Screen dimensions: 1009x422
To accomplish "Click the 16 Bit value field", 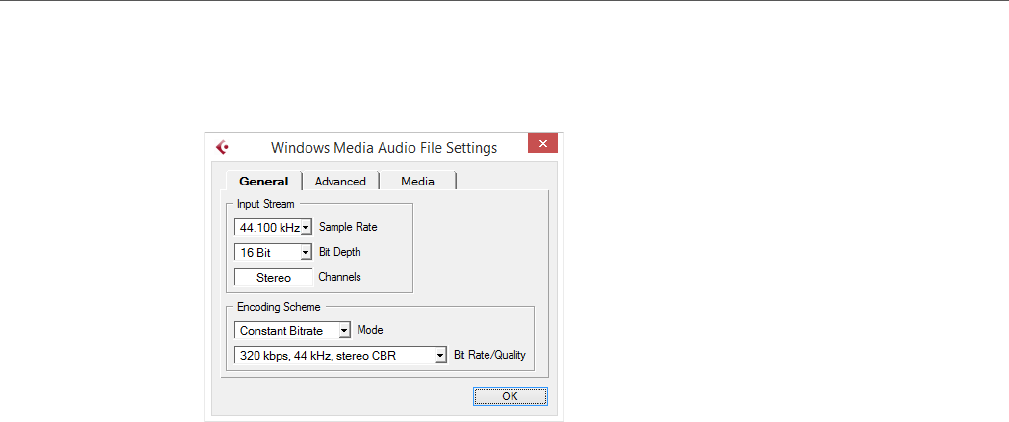I will [267, 253].
